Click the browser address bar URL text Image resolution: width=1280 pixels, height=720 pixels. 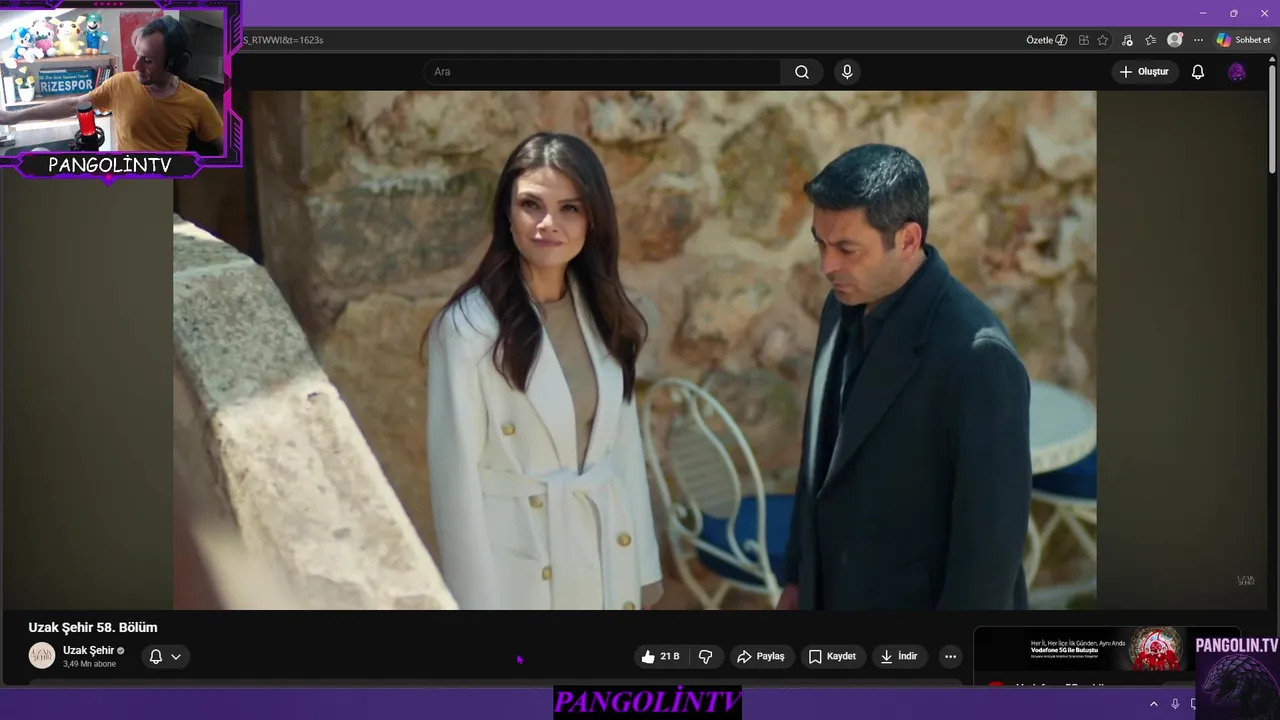point(283,40)
